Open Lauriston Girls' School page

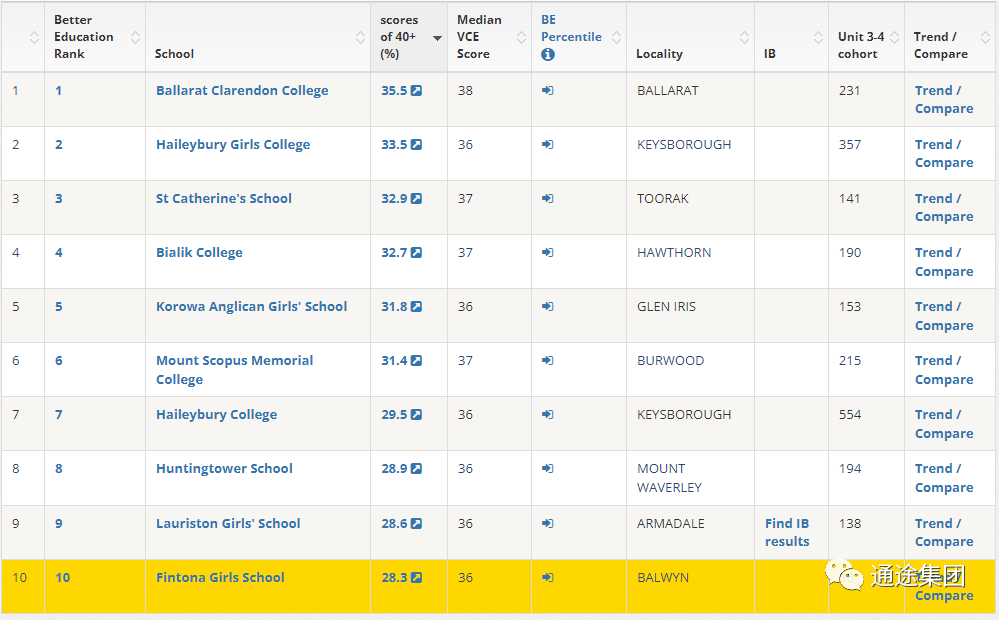[228, 524]
